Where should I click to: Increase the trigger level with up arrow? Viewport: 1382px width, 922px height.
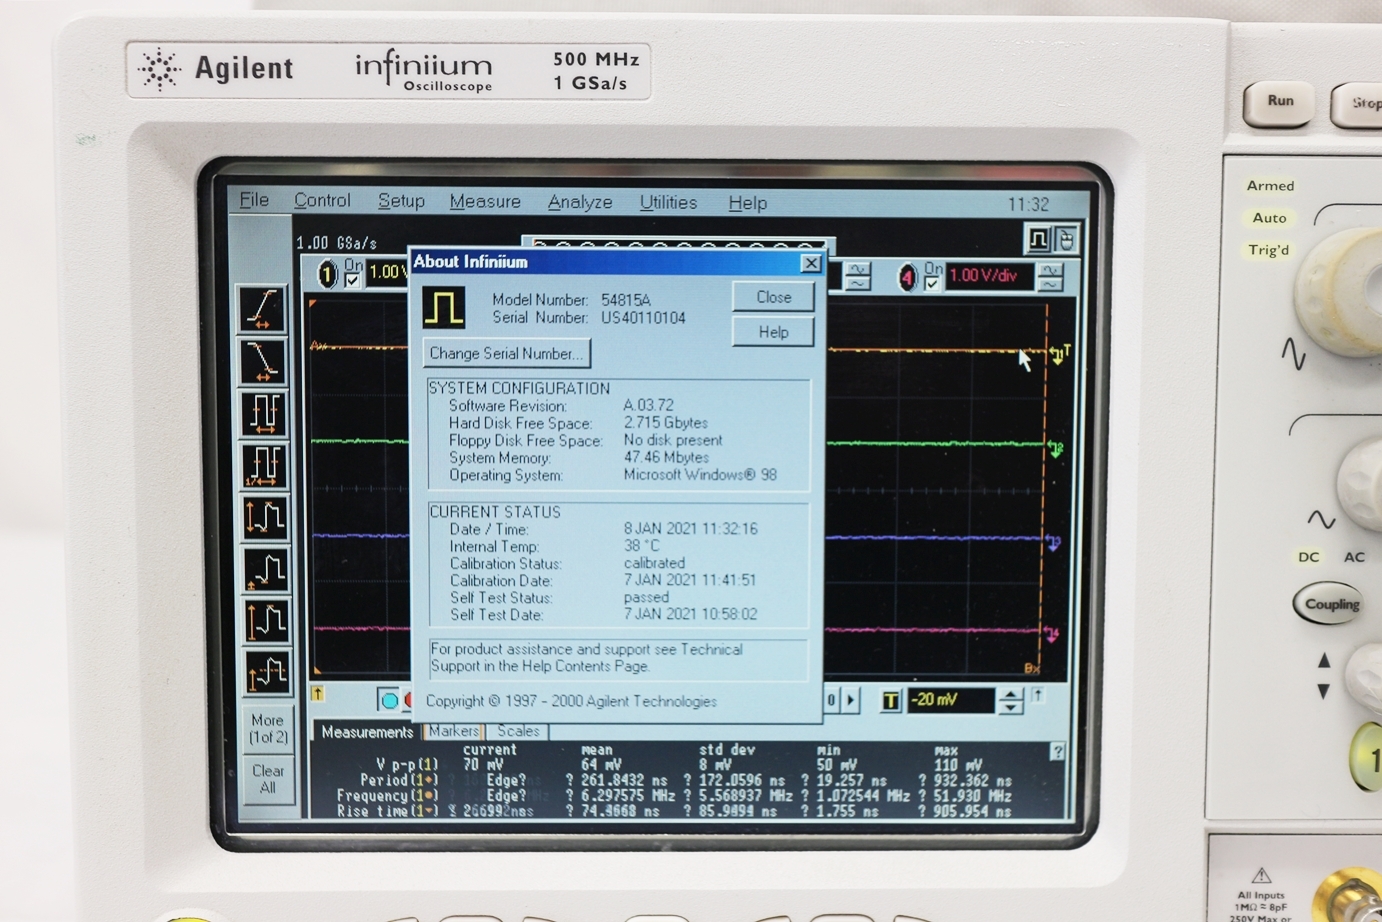point(1011,694)
